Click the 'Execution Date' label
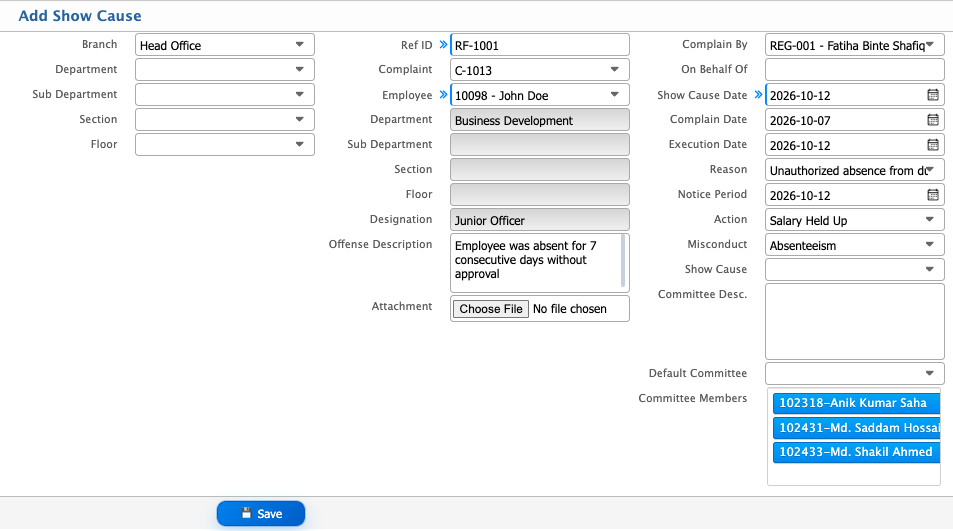 pyautogui.click(x=707, y=144)
